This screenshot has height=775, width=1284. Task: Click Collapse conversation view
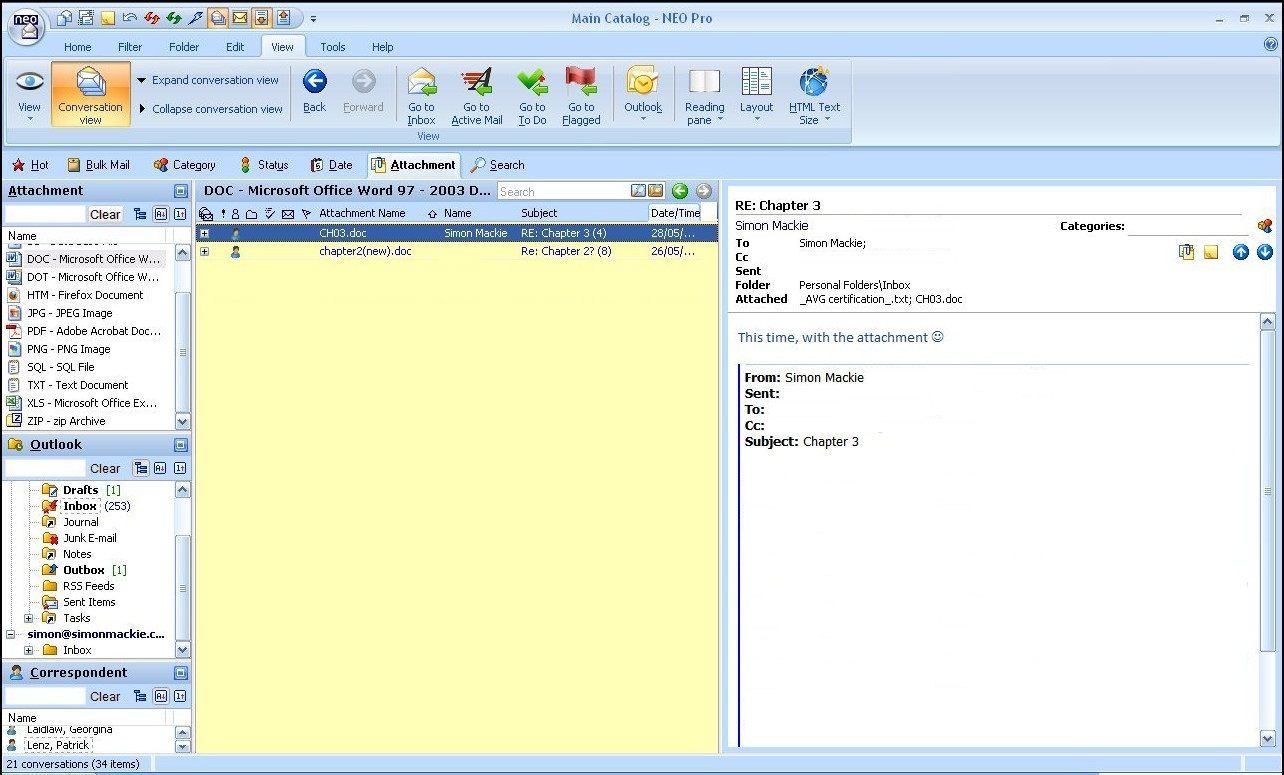(x=210, y=109)
